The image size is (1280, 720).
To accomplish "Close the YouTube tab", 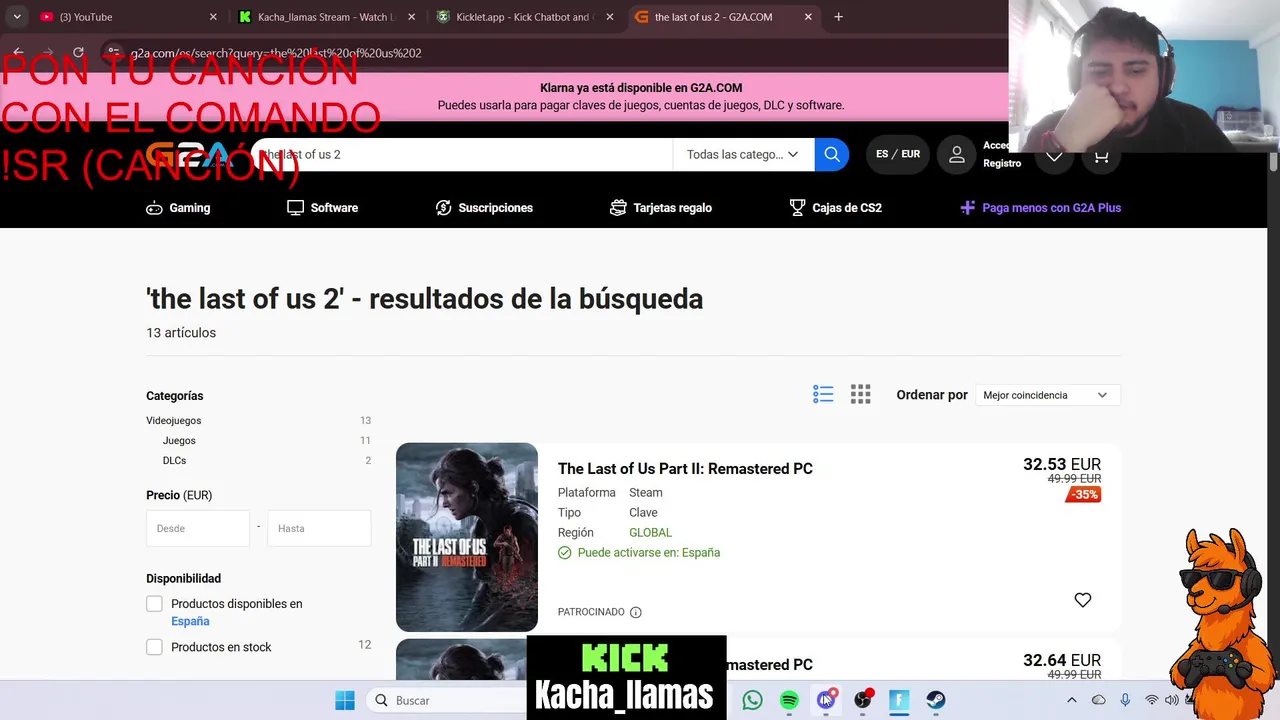I will click(x=213, y=17).
